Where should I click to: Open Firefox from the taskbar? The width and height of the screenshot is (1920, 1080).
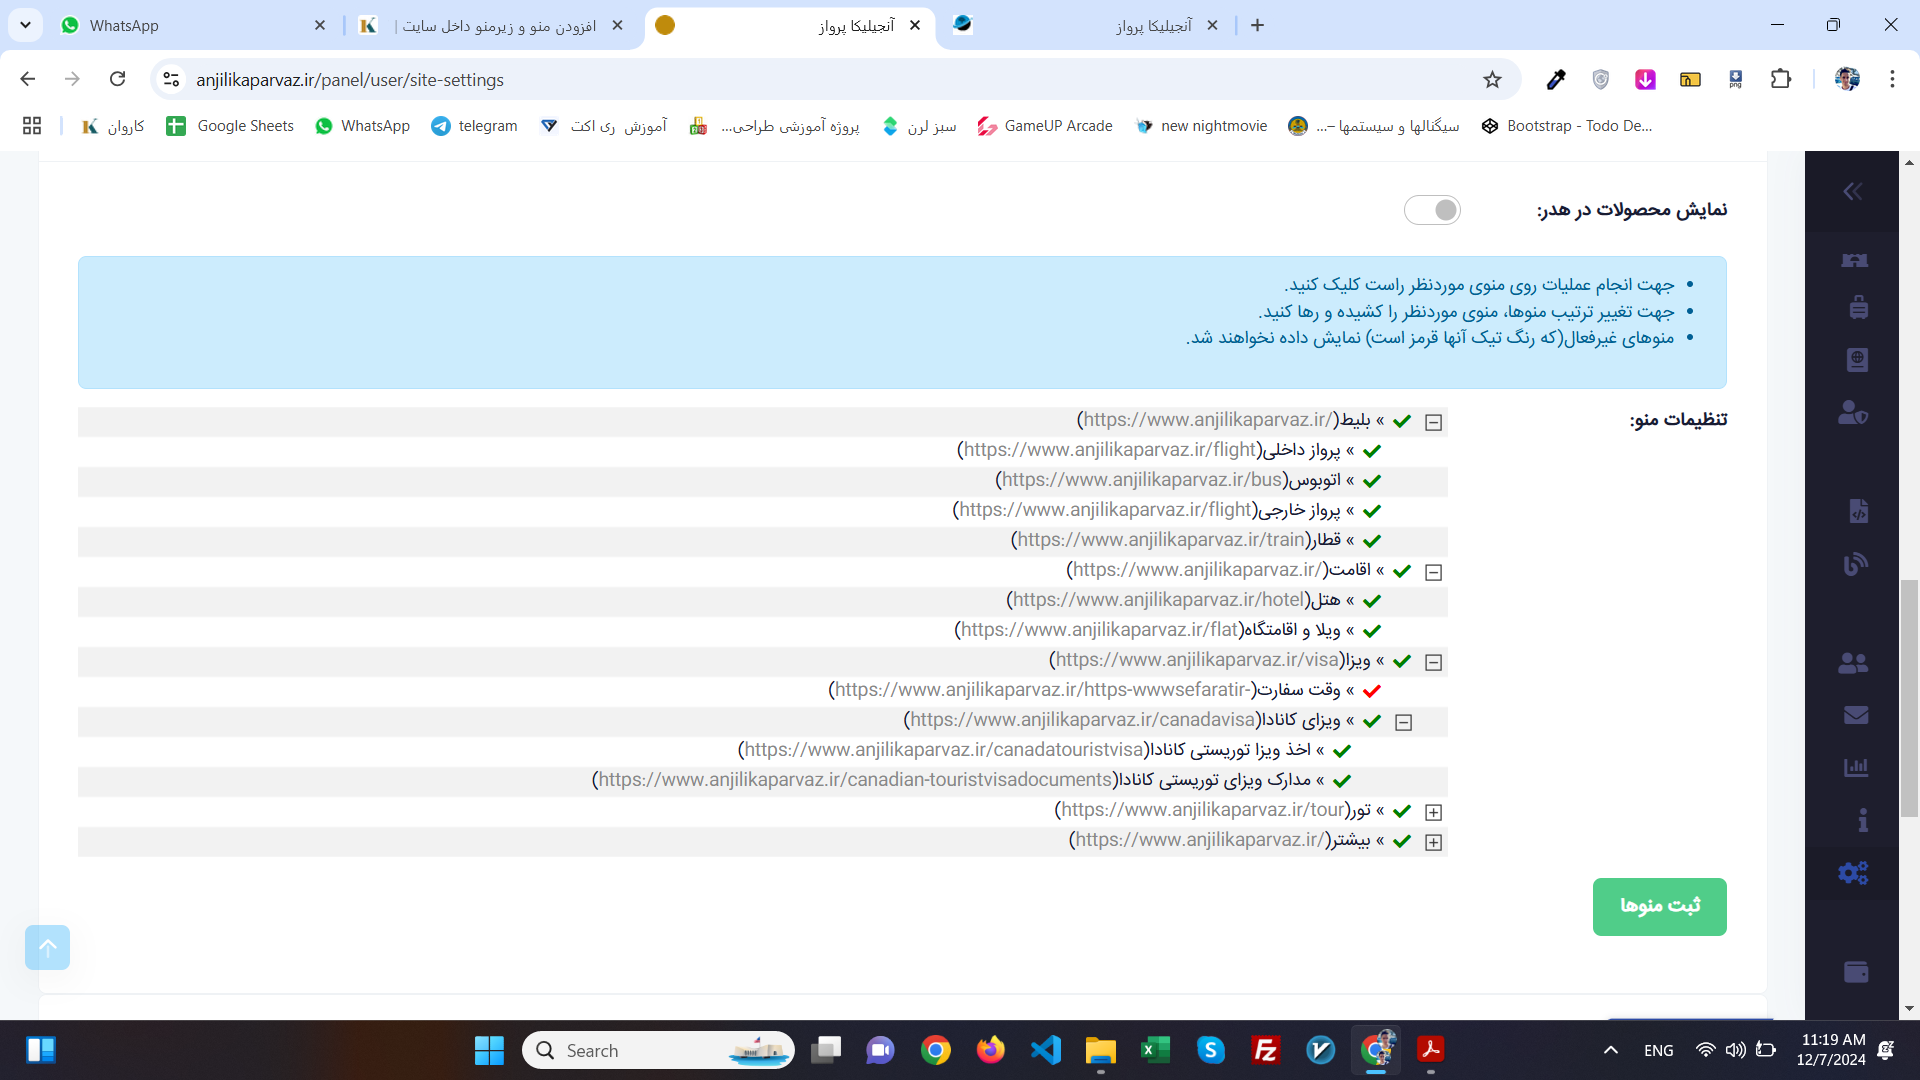[991, 1050]
